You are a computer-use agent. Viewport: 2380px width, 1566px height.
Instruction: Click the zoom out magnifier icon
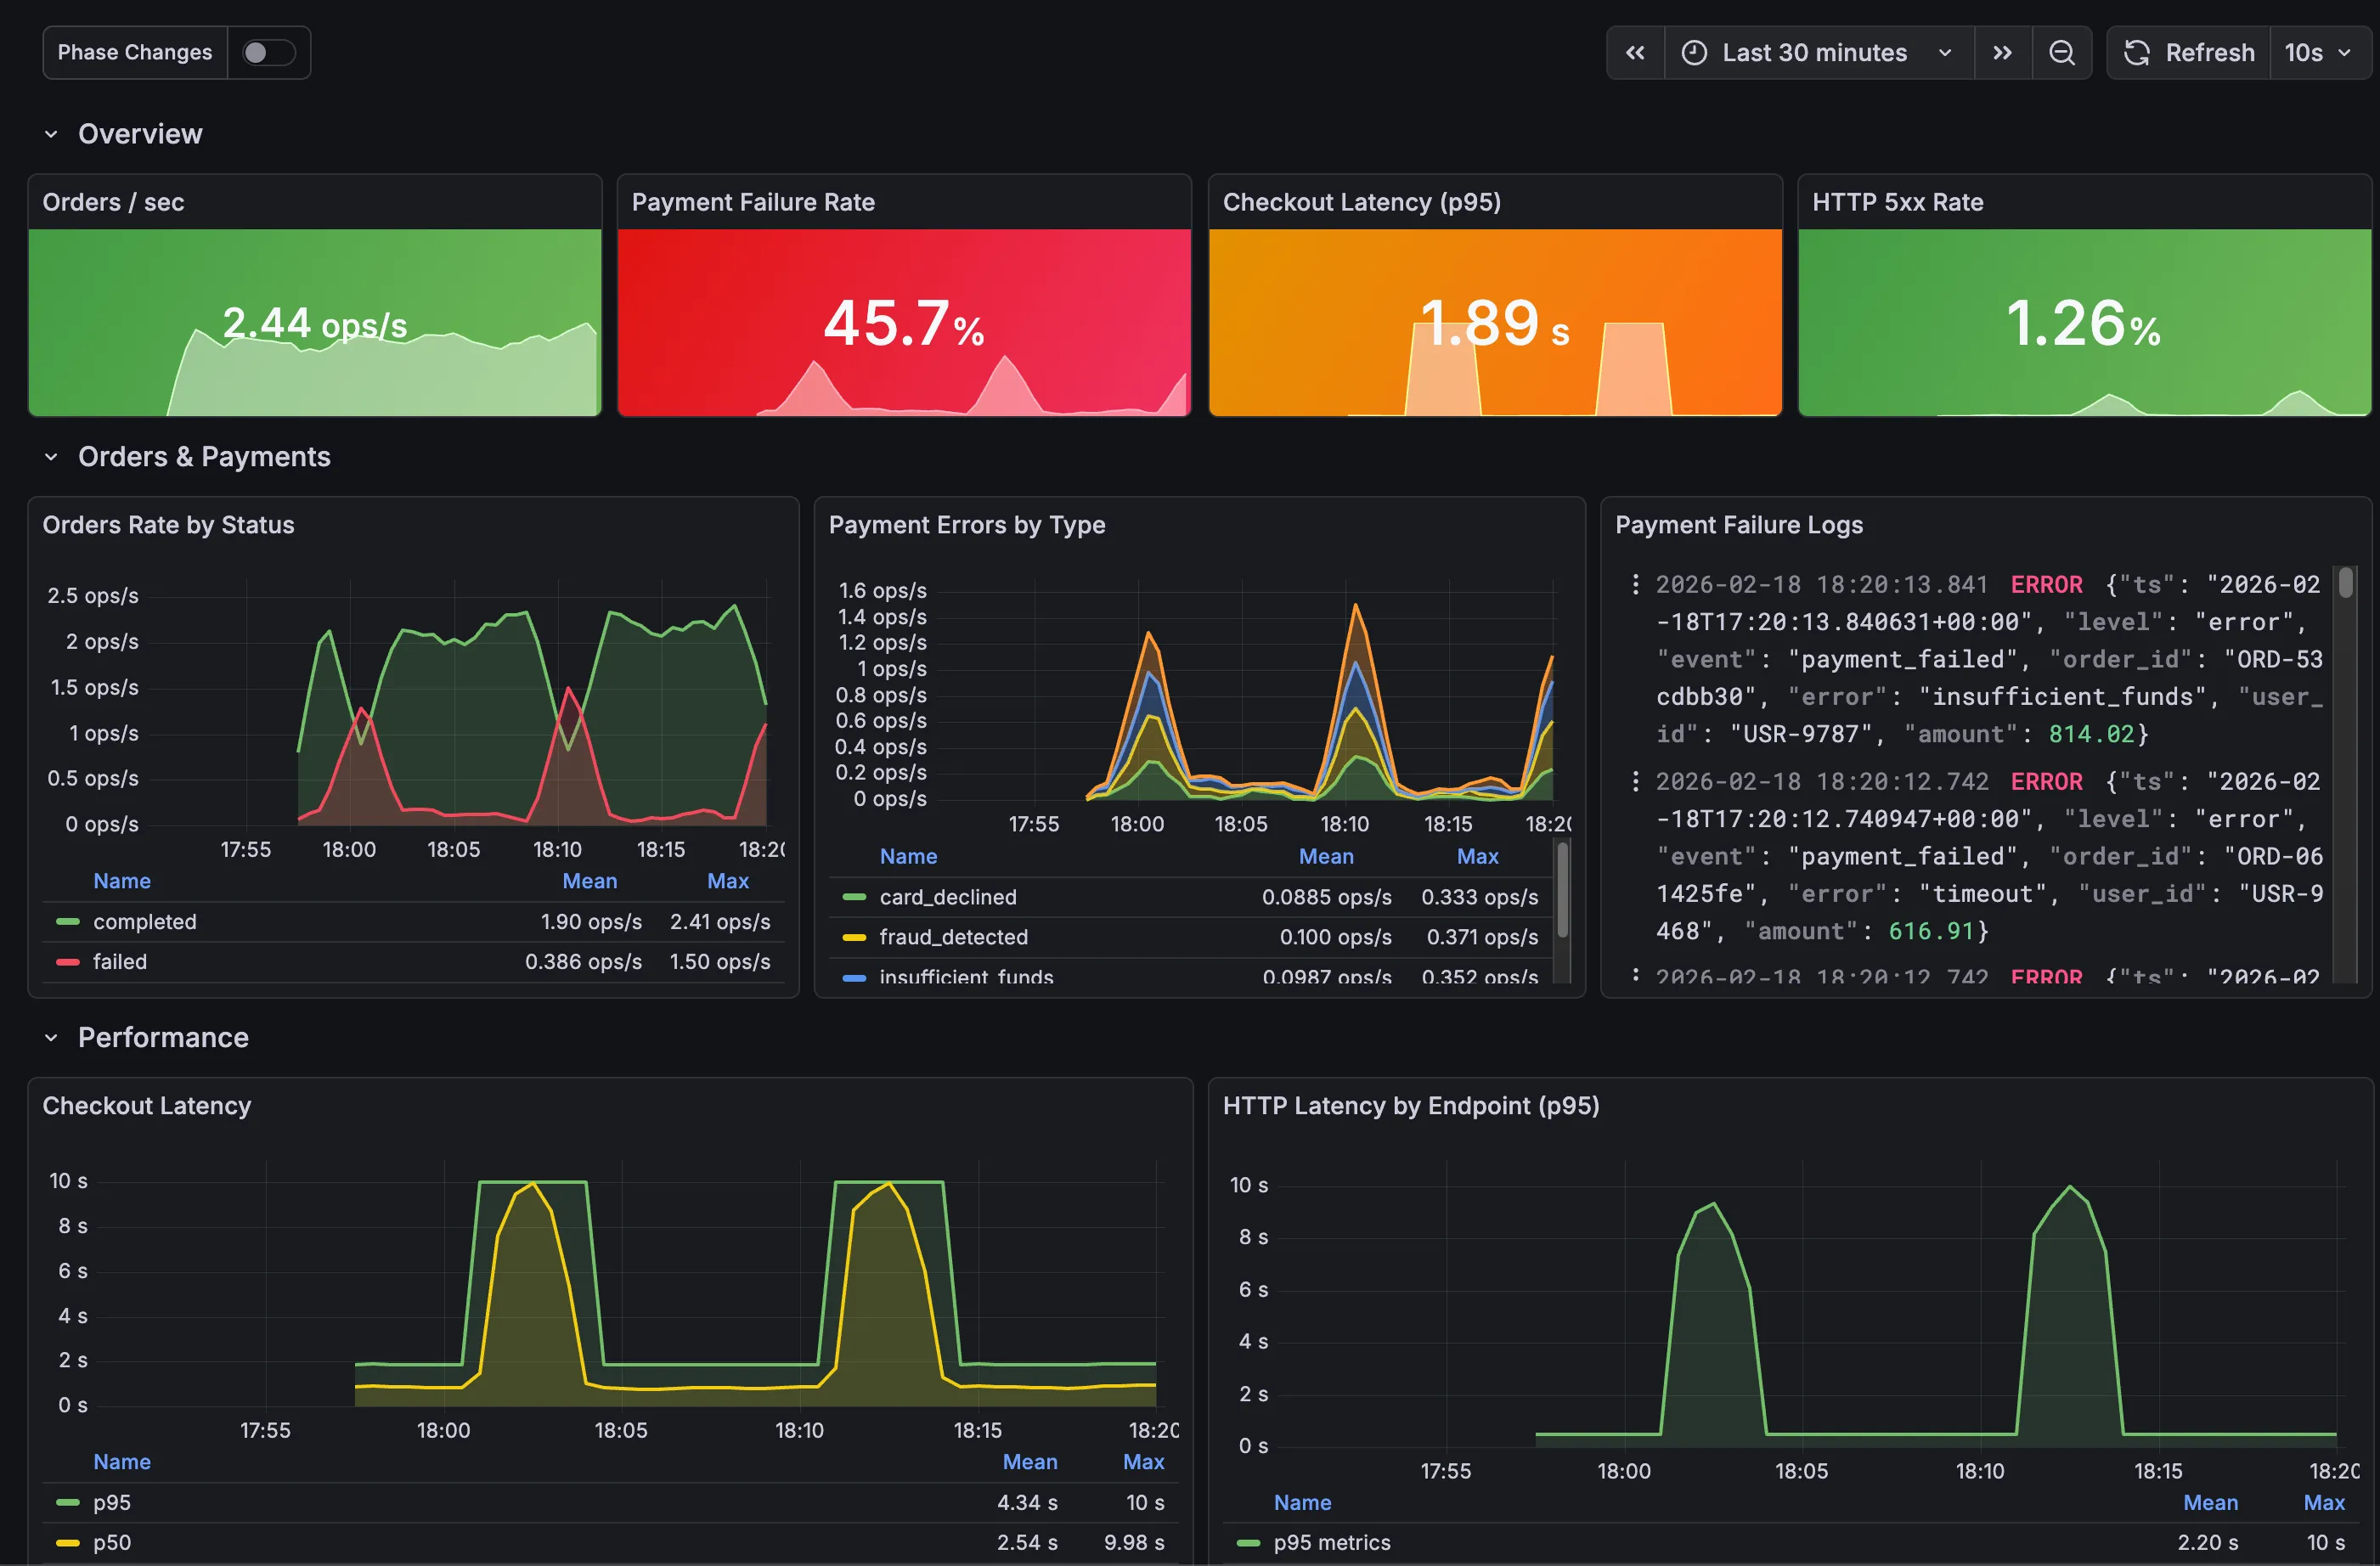pos(2062,52)
